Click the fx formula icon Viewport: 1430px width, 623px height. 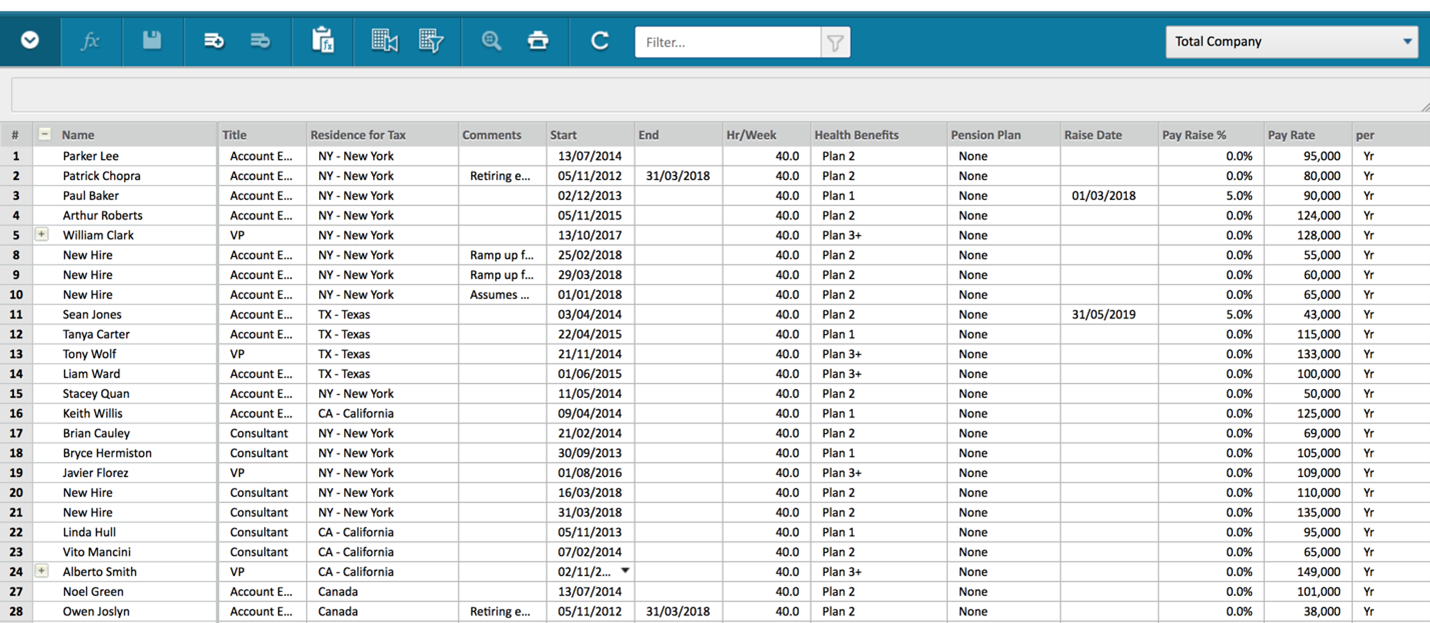coord(91,41)
